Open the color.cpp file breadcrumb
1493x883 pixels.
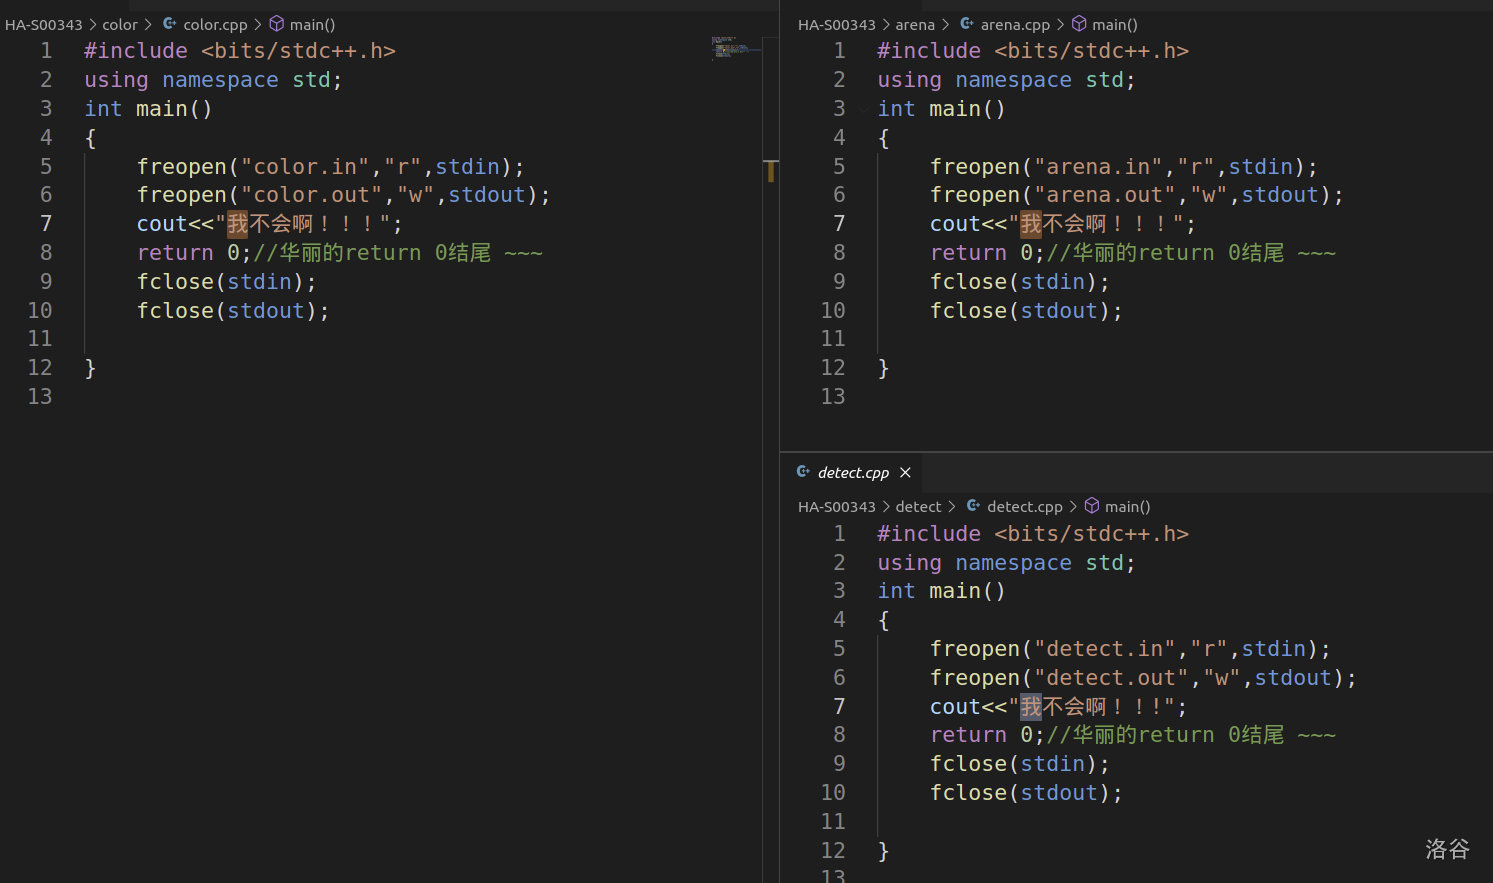pos(215,24)
